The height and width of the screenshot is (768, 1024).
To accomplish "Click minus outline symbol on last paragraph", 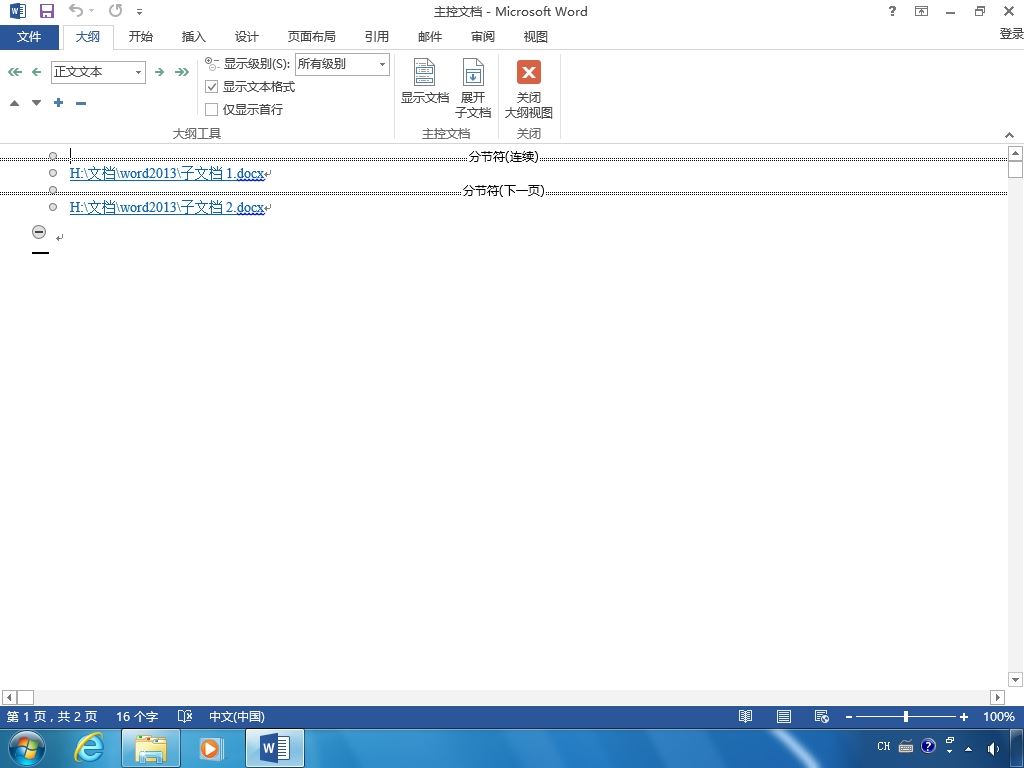I will click(39, 232).
